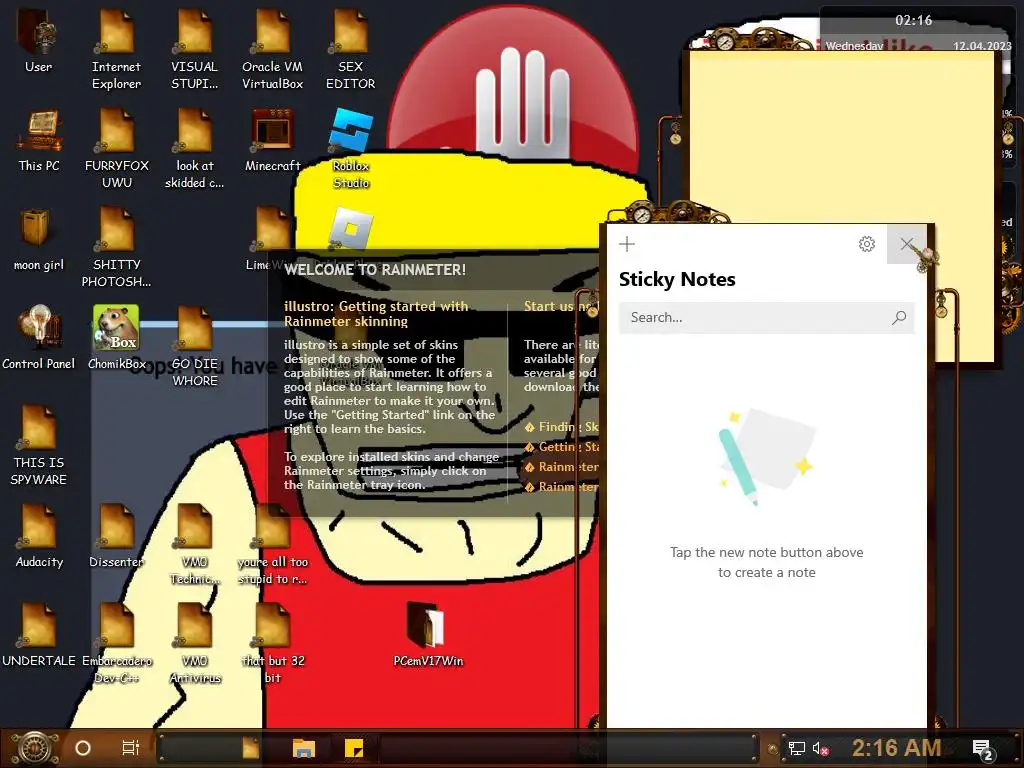The width and height of the screenshot is (1024, 768).
Task: Open 'Finding Skins' Rainmeter link
Action: 562,426
